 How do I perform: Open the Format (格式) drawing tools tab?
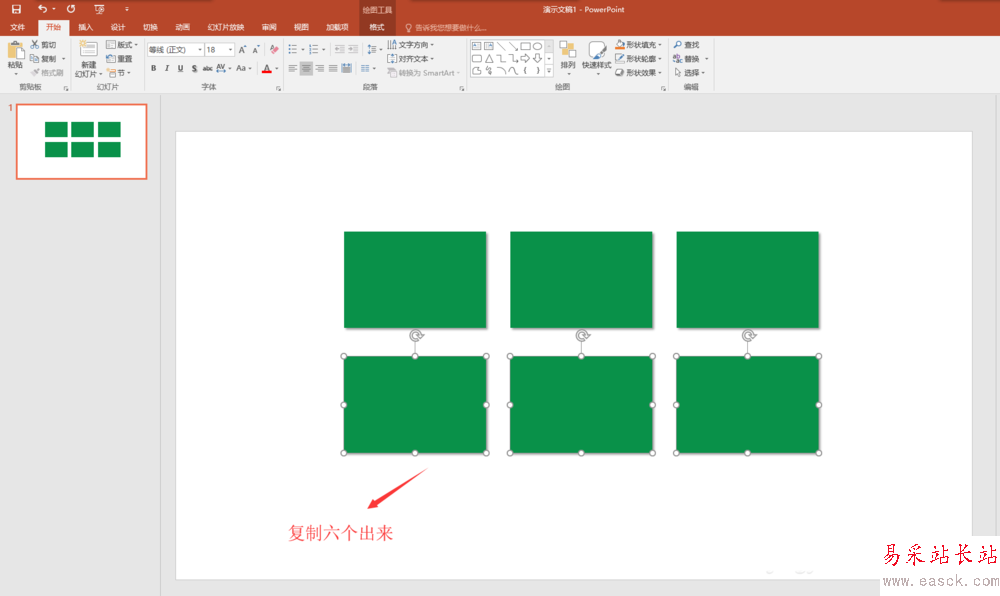376,27
